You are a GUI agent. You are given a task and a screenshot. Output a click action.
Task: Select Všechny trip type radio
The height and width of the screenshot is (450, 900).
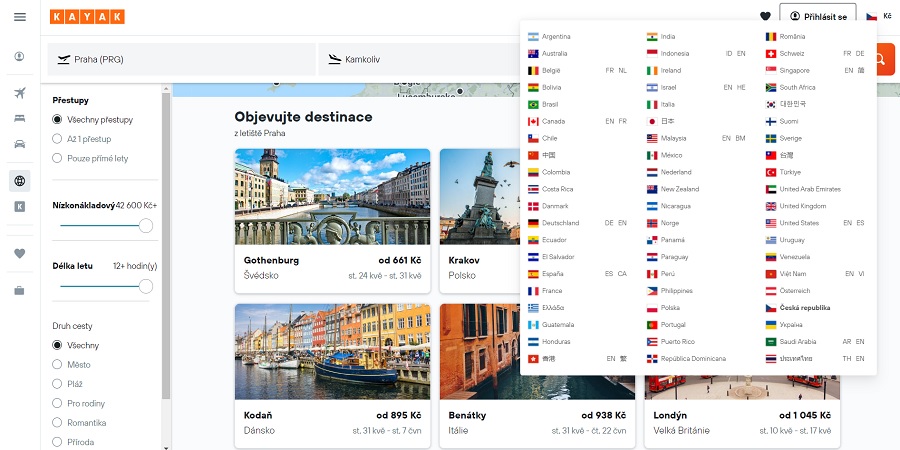(57, 345)
